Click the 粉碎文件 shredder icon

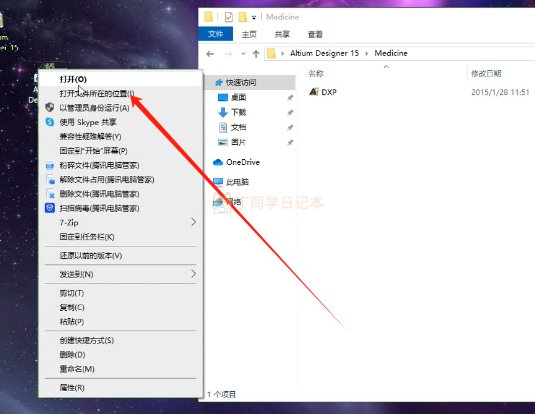click(50, 166)
